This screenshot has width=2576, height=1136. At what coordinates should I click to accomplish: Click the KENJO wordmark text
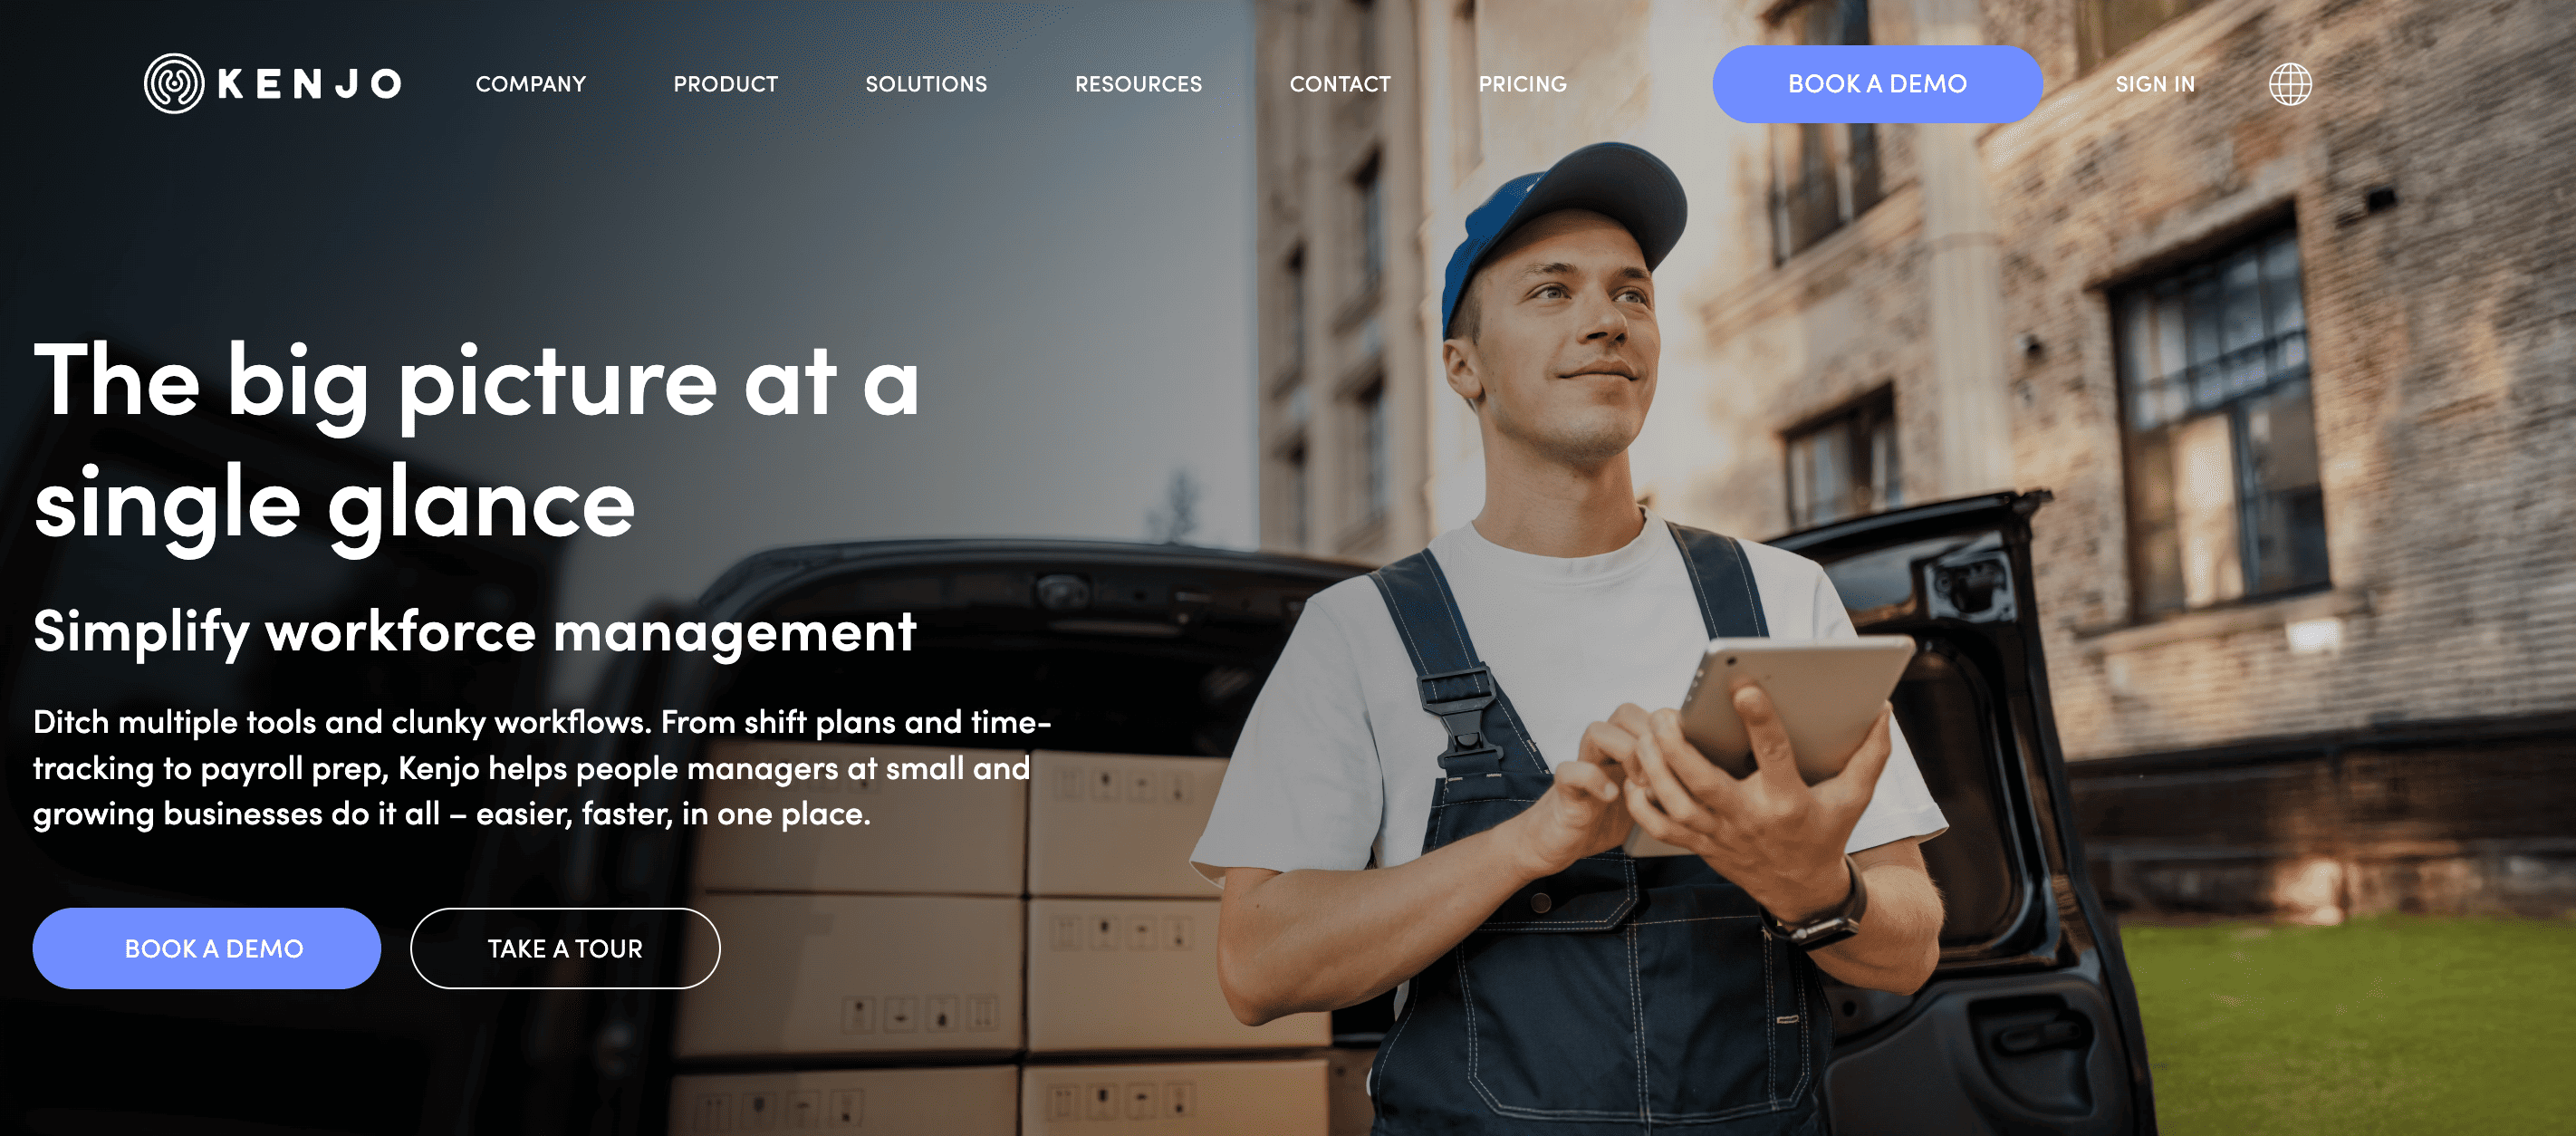[310, 84]
